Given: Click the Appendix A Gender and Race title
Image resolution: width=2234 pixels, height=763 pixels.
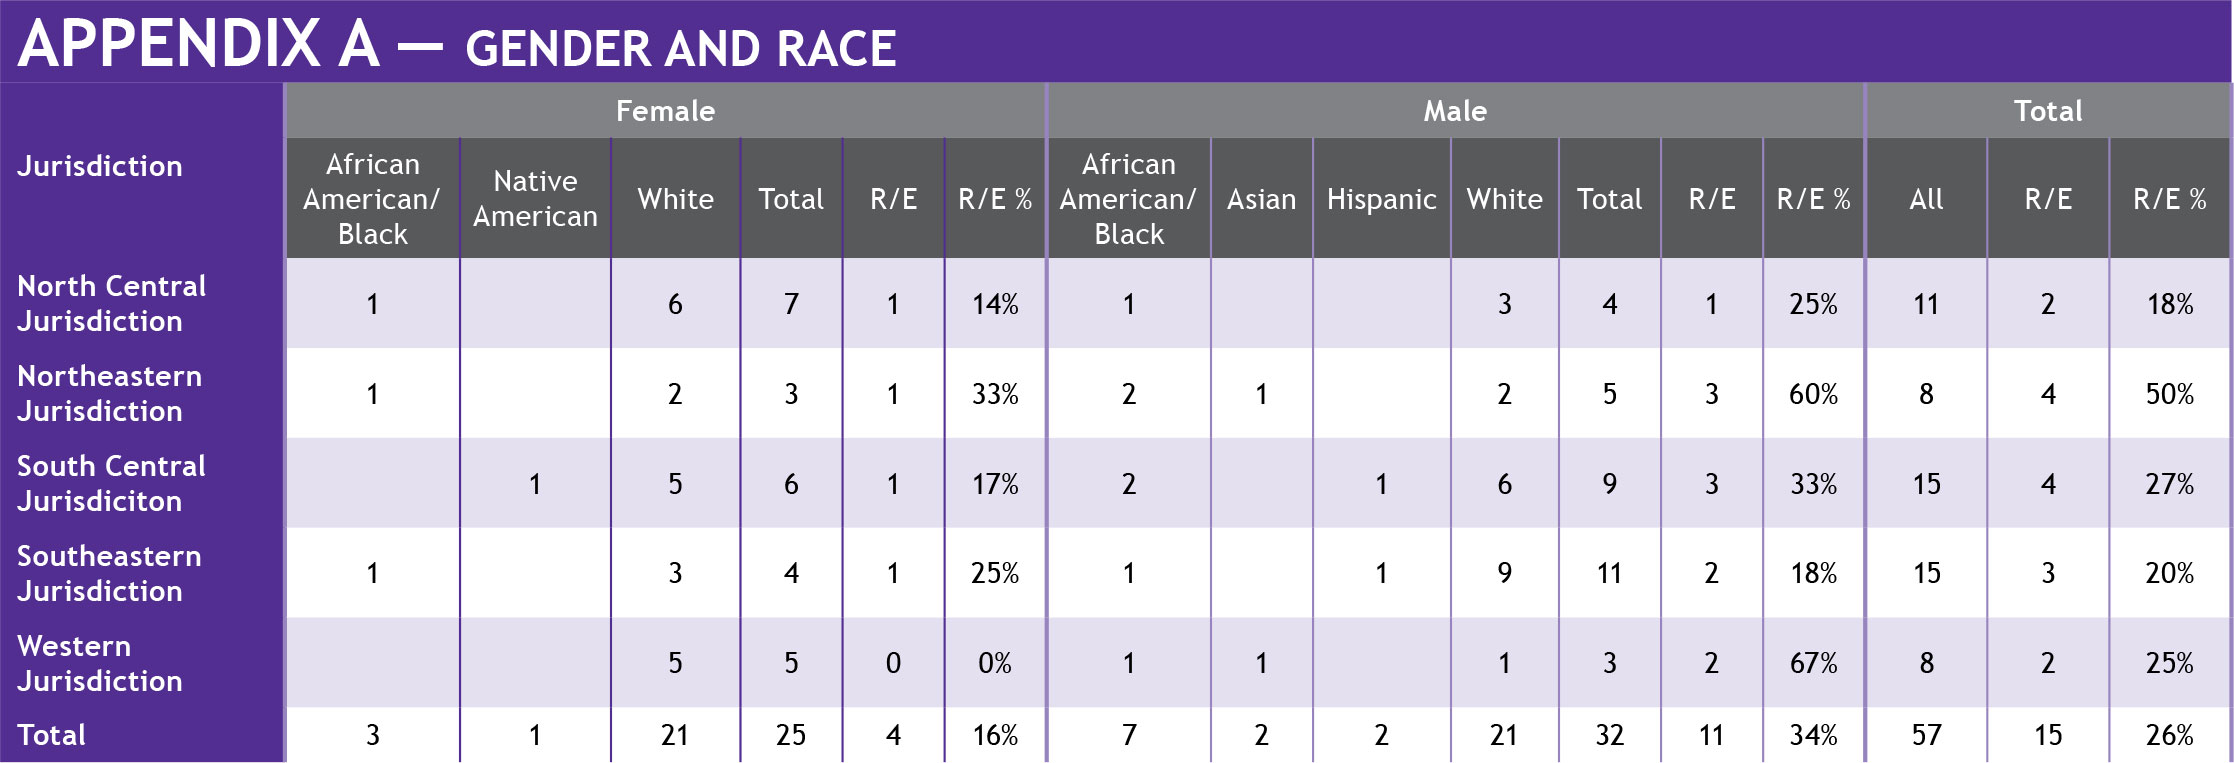Looking at the screenshot, I should pos(456,44).
